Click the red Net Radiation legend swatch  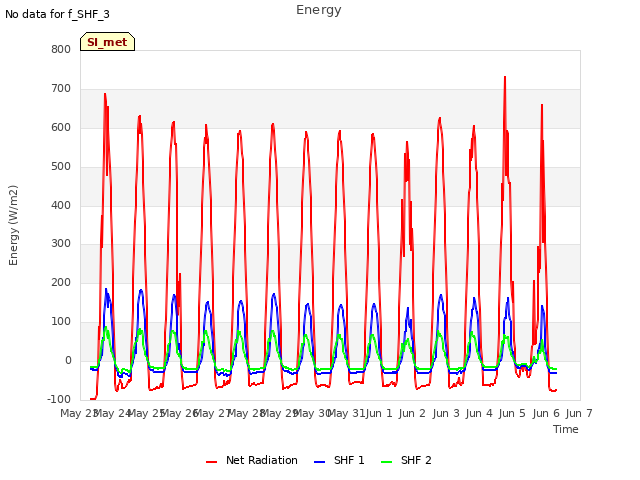point(211,462)
